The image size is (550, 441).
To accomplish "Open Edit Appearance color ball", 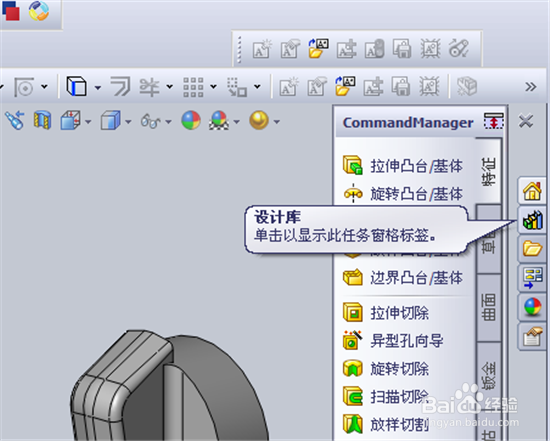I will pyautogui.click(x=191, y=120).
